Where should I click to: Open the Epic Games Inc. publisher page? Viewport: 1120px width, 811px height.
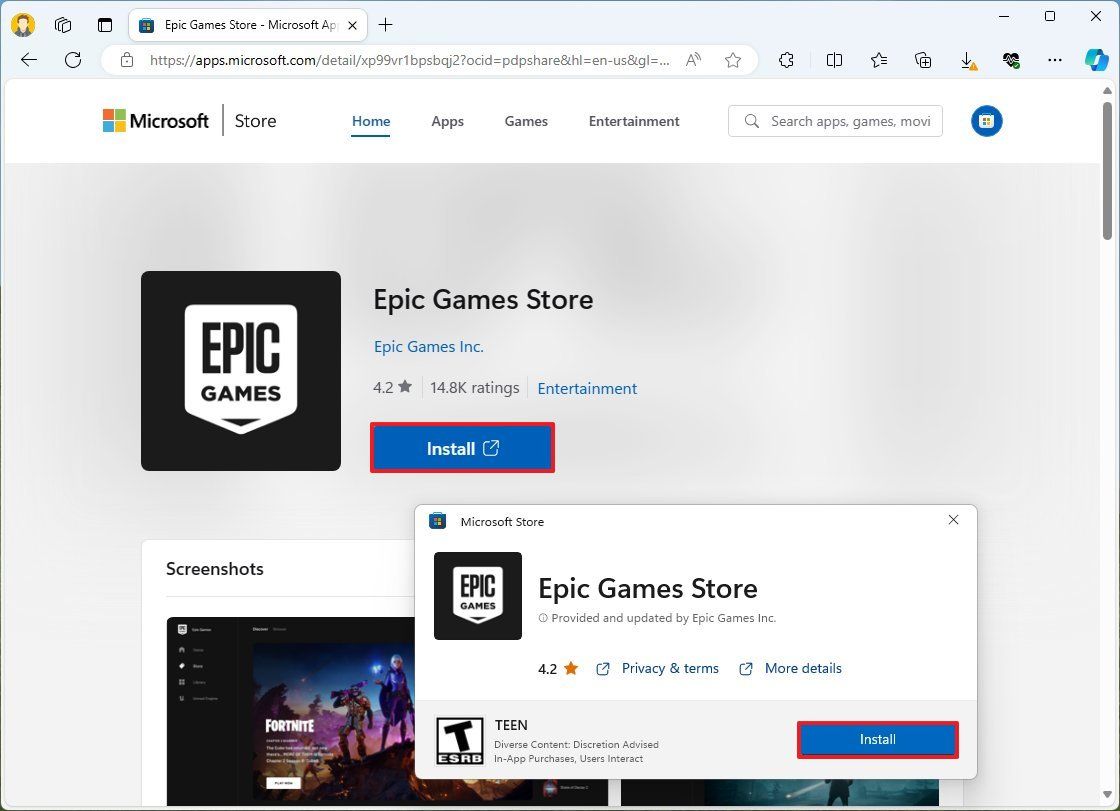point(428,346)
